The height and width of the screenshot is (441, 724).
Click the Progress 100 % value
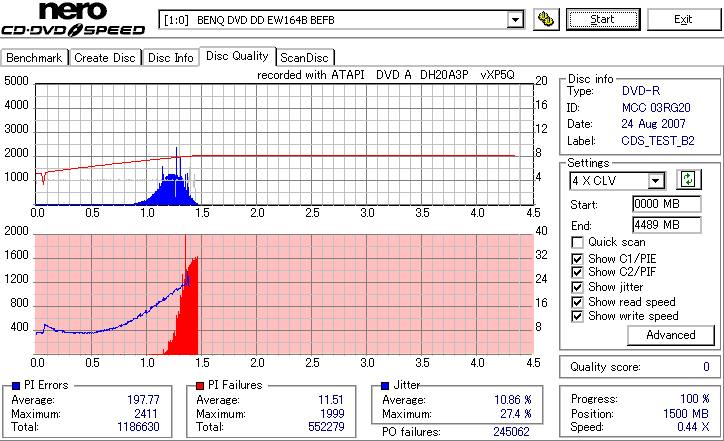click(x=694, y=399)
